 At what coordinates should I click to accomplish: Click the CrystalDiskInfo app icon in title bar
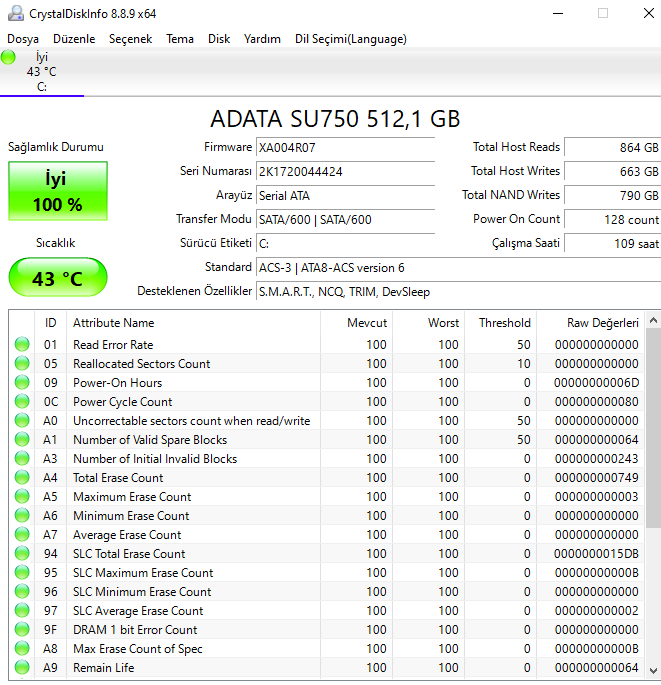[13, 13]
